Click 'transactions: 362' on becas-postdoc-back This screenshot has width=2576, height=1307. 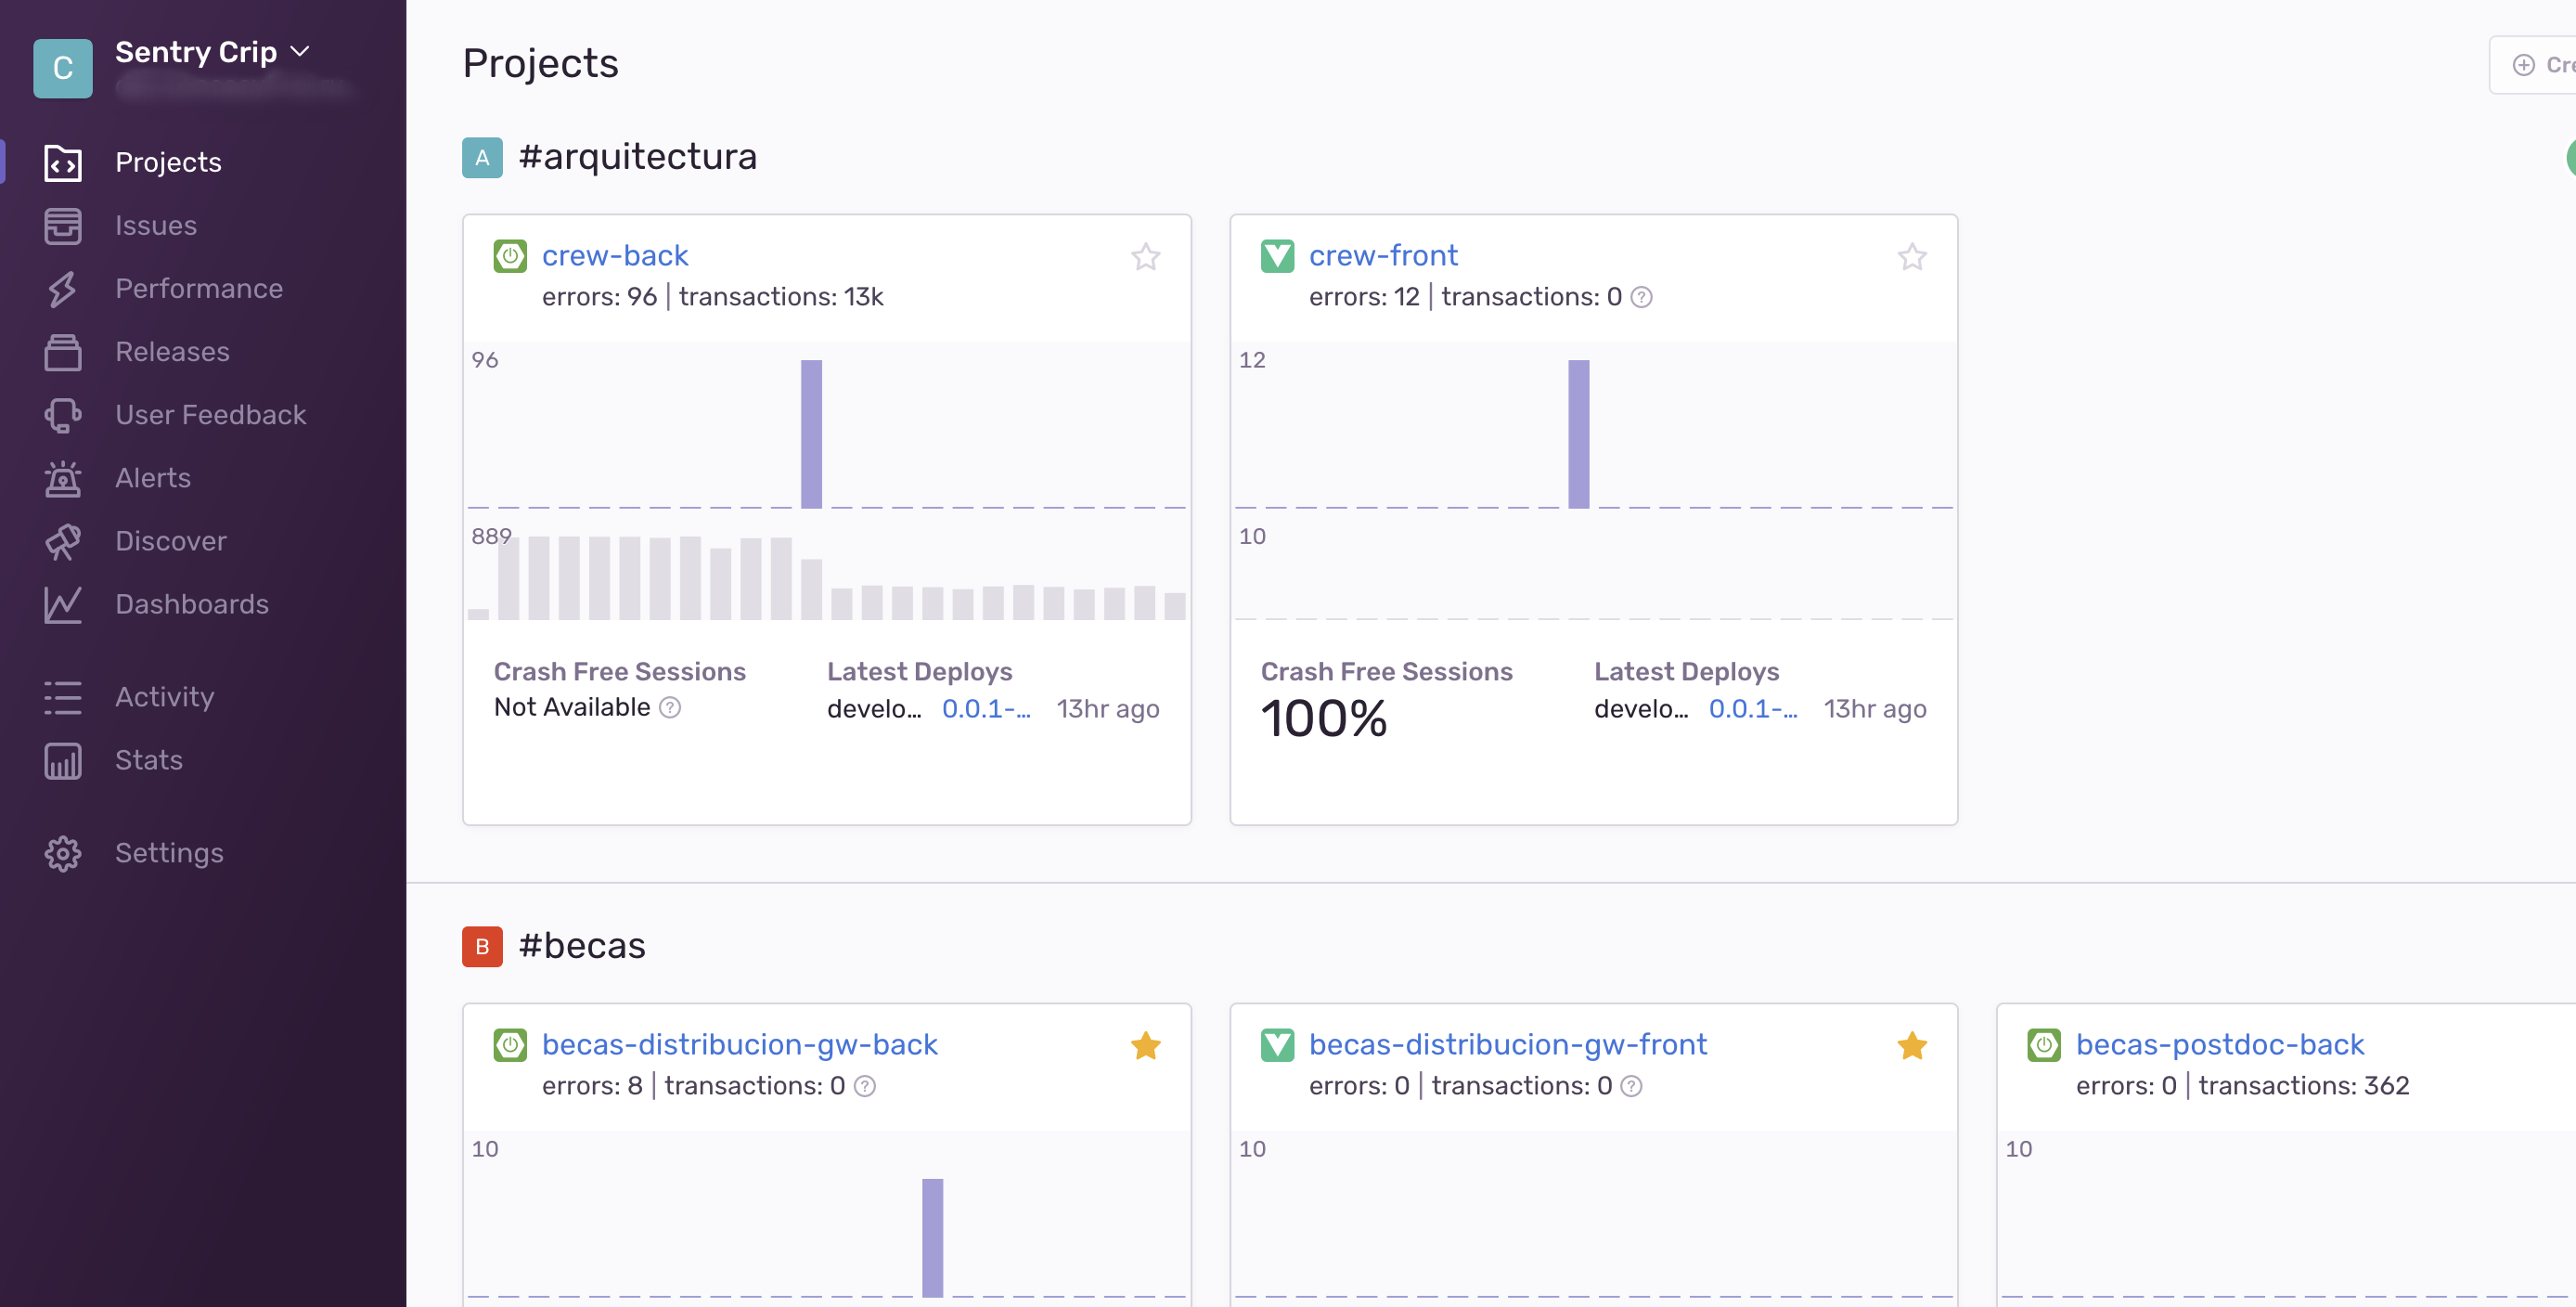2303,1086
